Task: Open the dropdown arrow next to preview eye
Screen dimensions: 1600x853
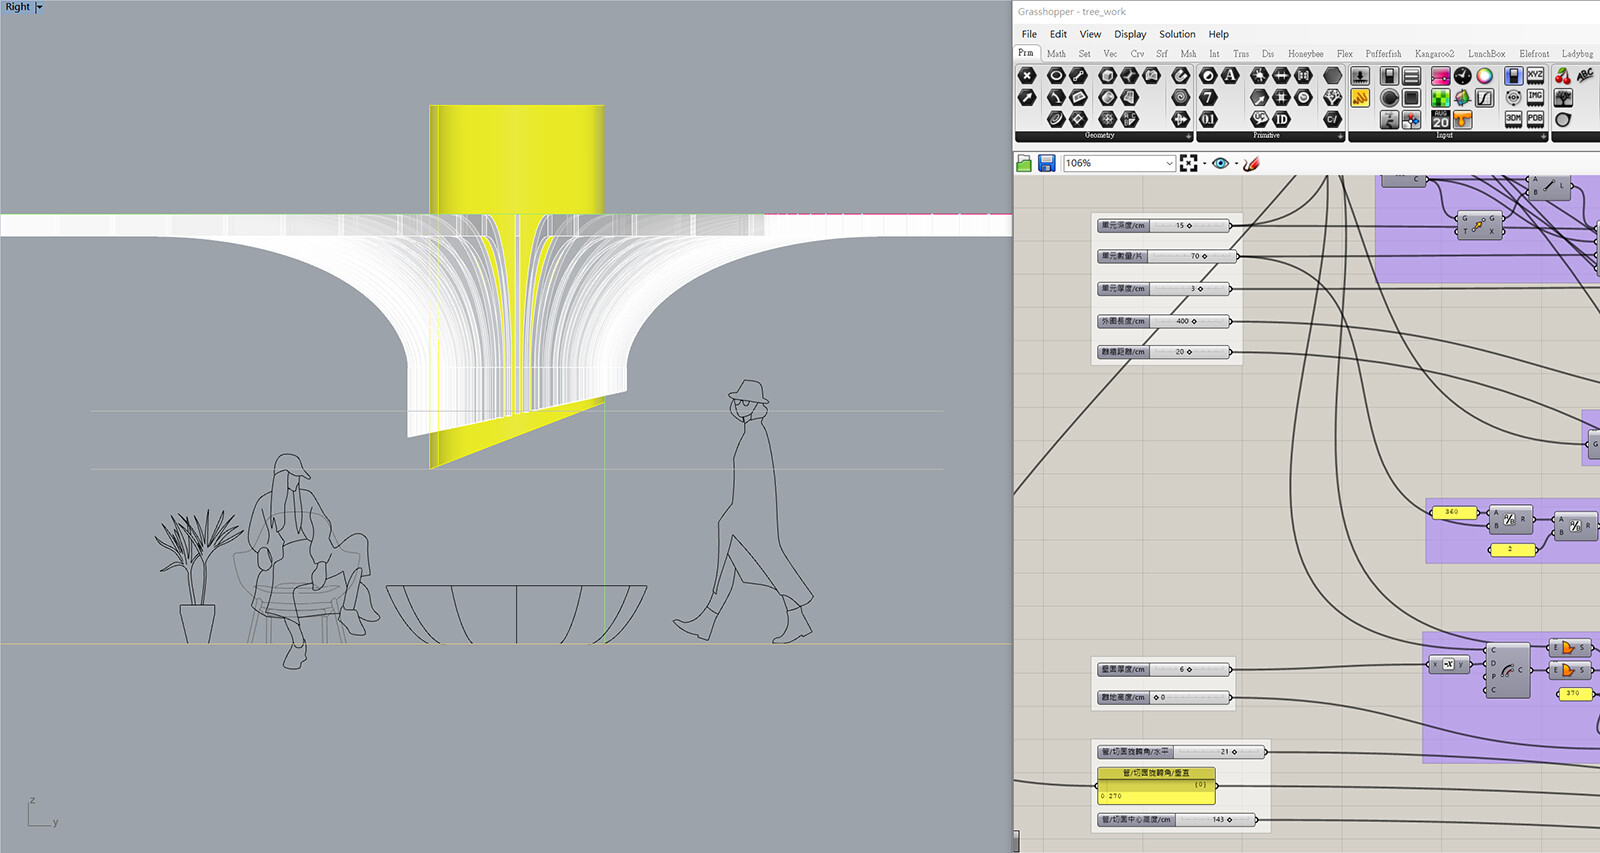Action: (1236, 163)
